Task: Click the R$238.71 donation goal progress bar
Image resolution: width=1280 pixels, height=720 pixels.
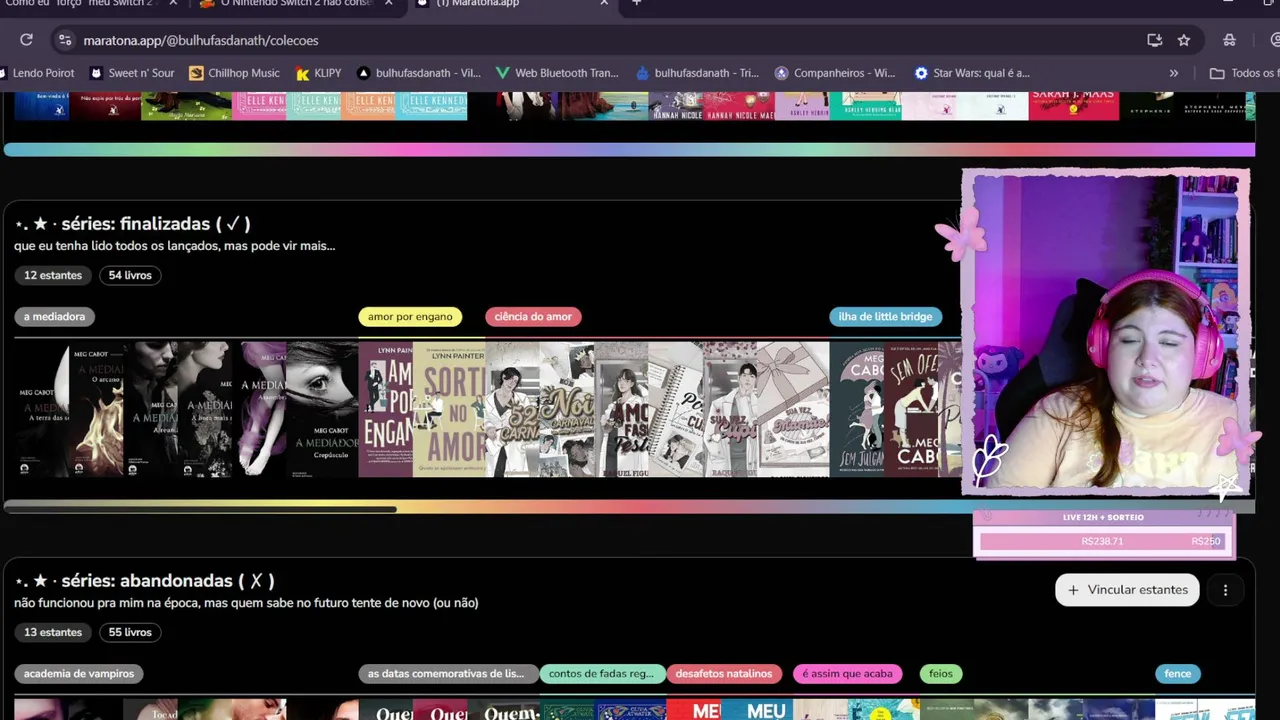Action: (1101, 541)
